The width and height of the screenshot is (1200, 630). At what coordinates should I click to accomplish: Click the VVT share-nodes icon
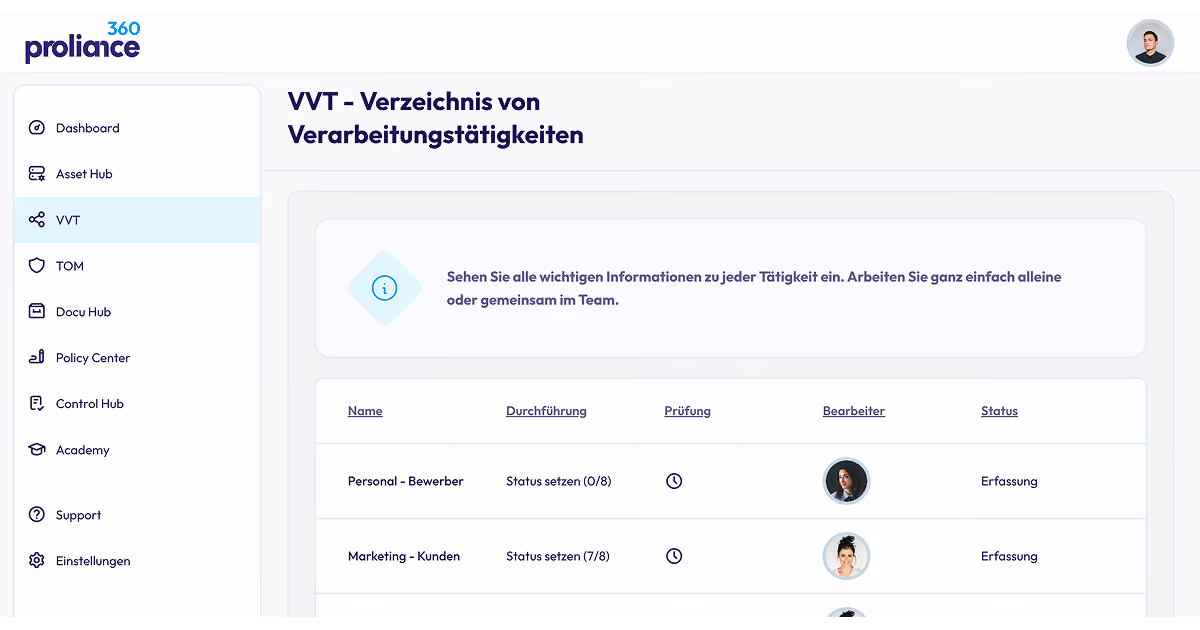(37, 220)
